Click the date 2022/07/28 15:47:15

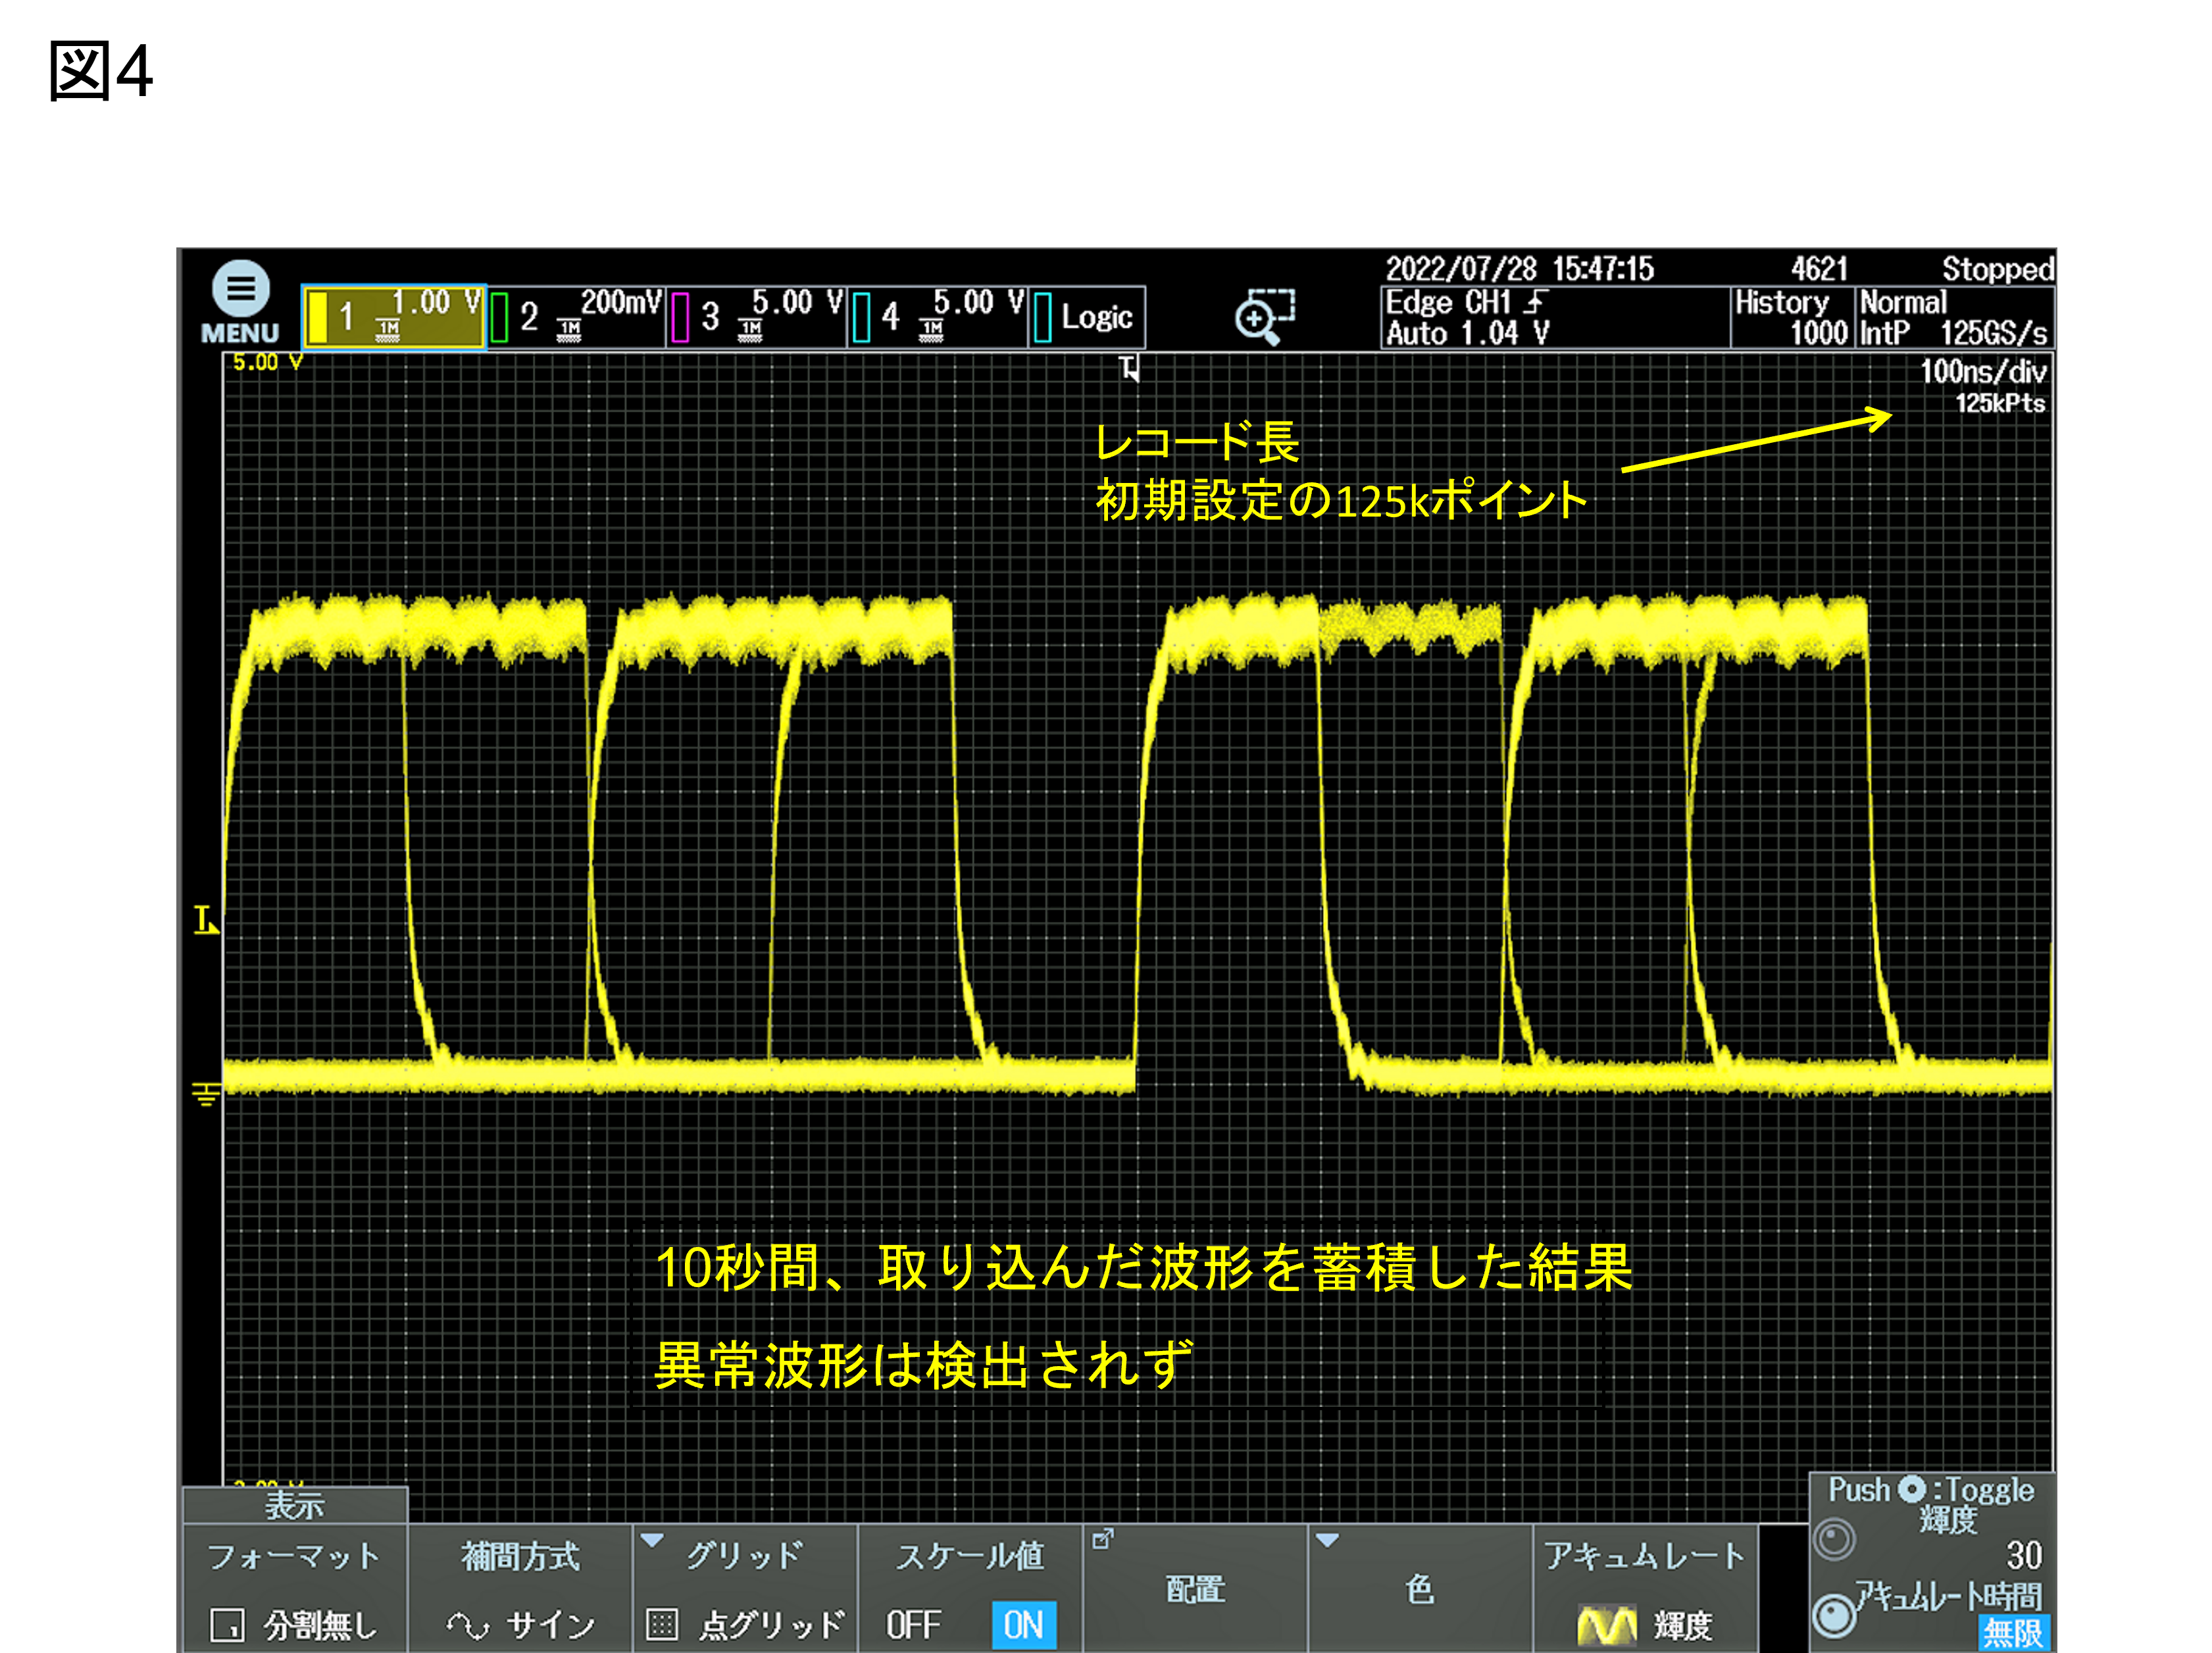[1519, 269]
